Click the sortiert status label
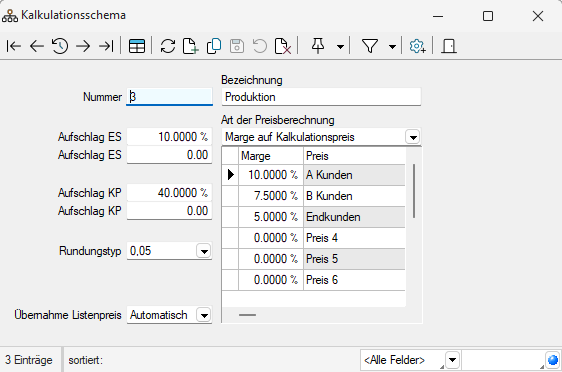562x372 pixels. (x=86, y=360)
